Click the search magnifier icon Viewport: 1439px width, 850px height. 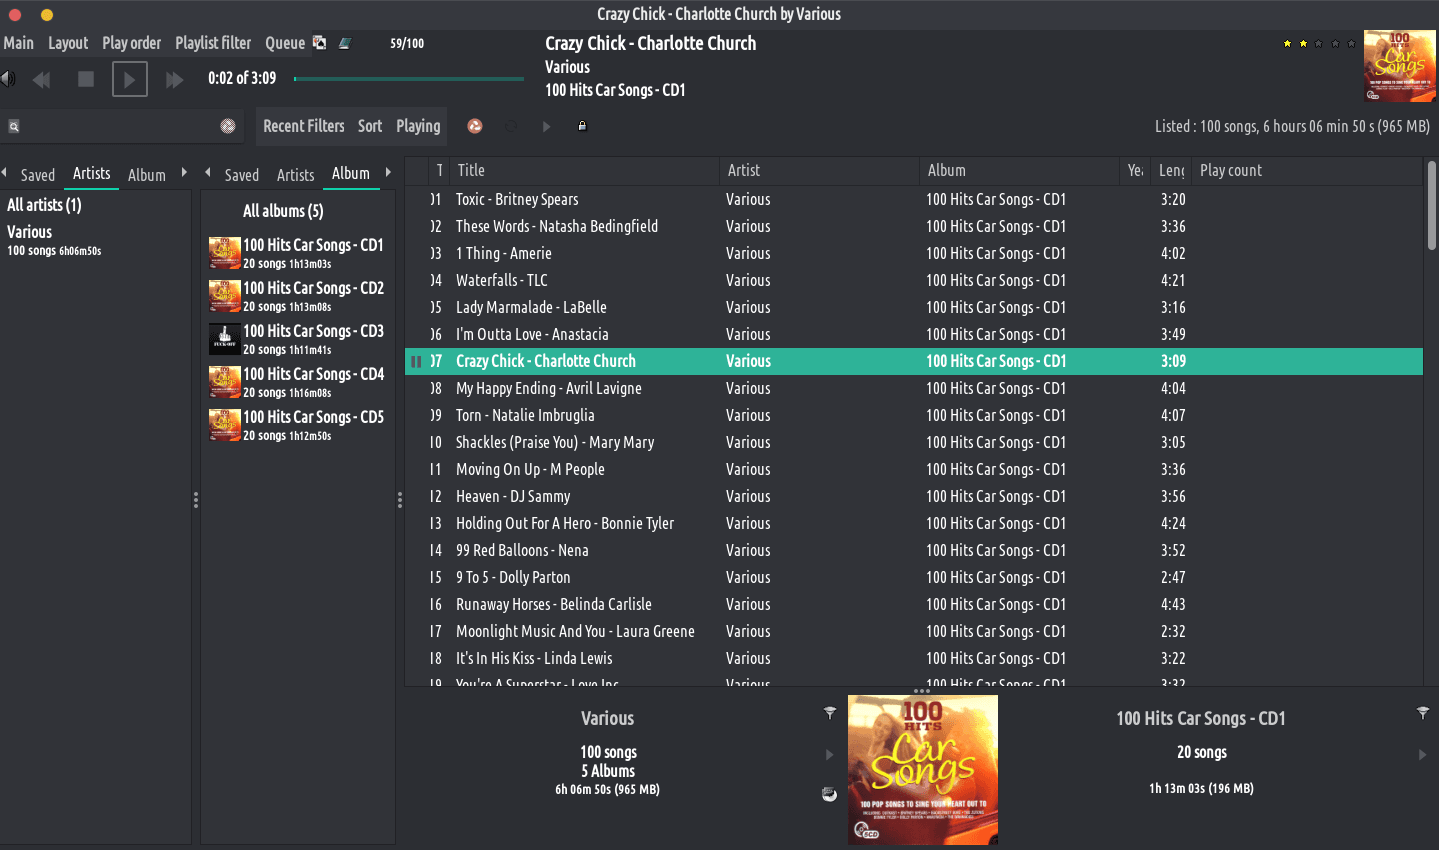tap(14, 126)
